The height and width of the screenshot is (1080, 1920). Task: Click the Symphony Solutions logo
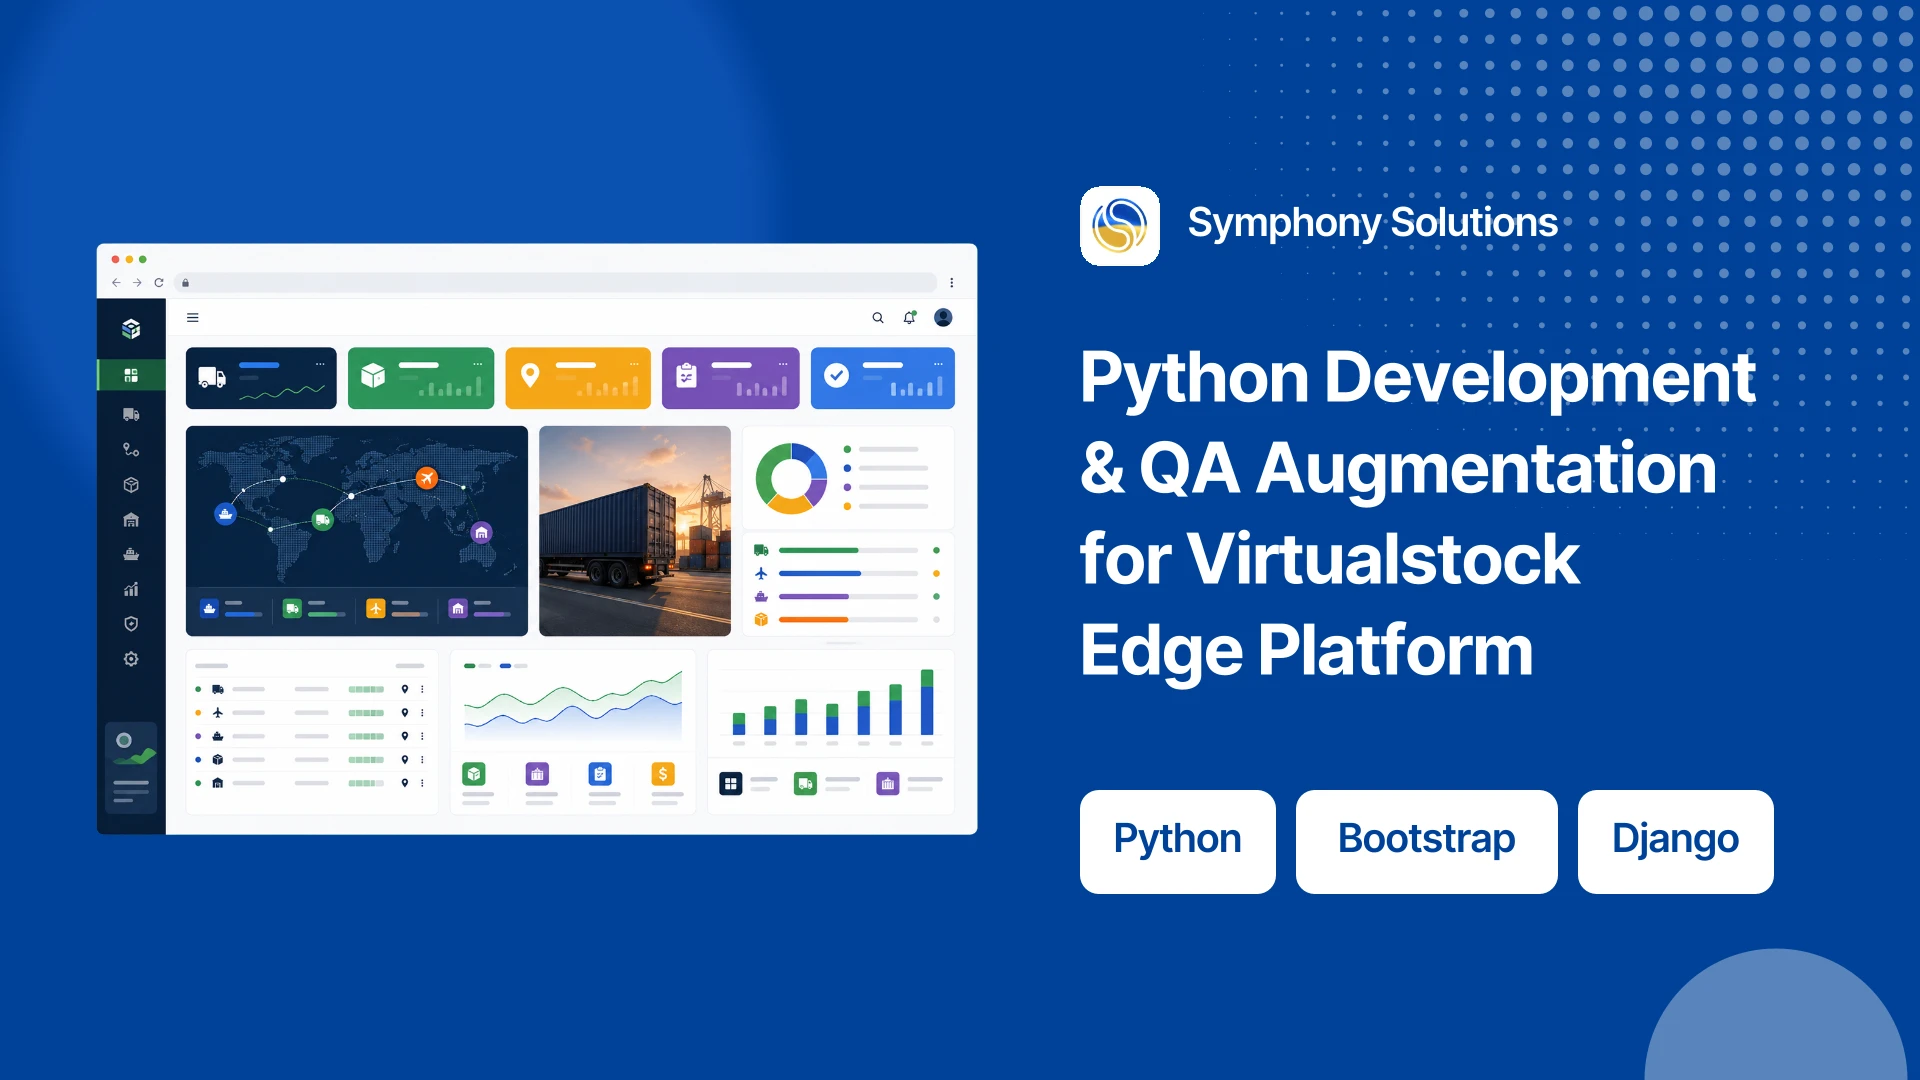point(1120,226)
